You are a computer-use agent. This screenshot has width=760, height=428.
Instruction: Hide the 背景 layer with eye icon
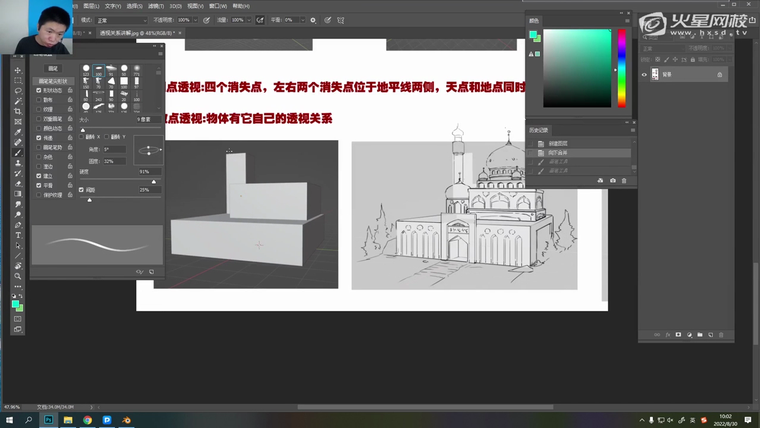644,74
